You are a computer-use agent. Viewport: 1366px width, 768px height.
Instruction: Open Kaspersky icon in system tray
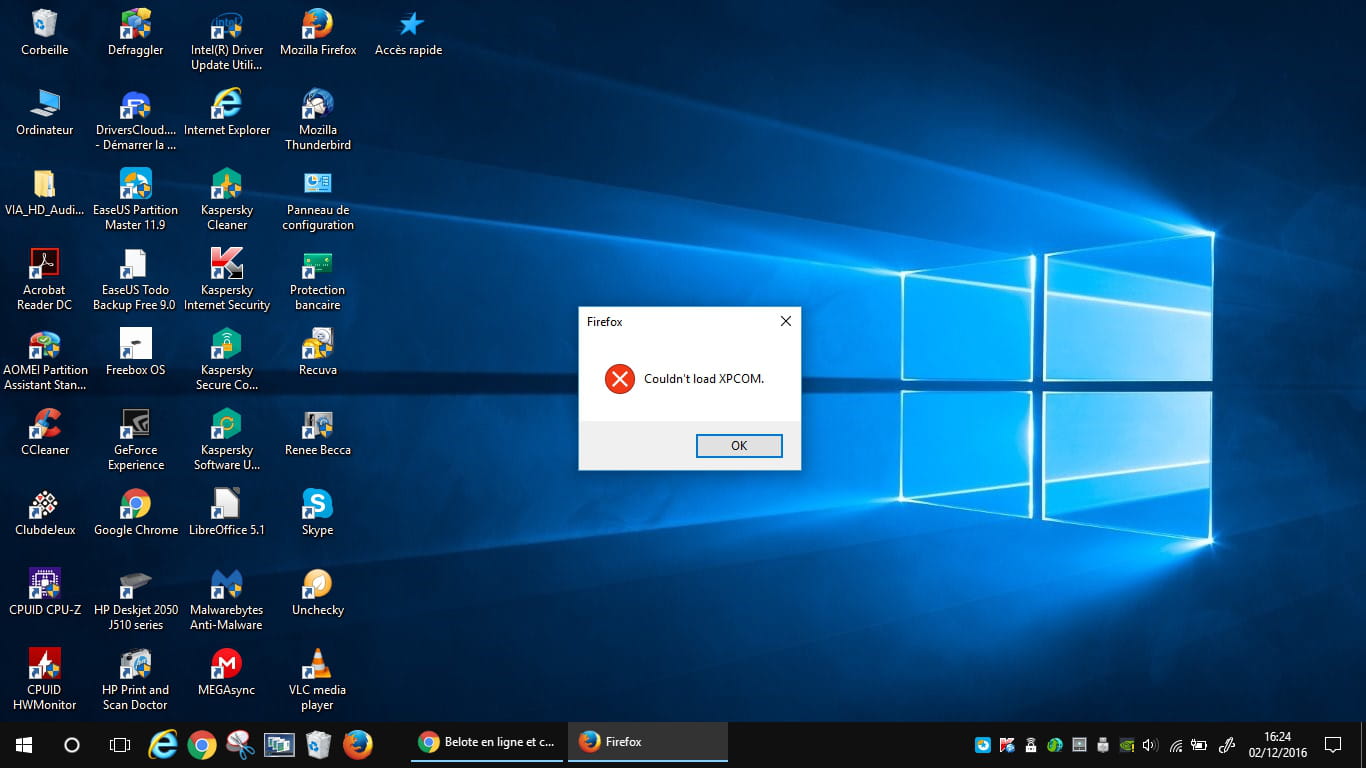point(1007,745)
